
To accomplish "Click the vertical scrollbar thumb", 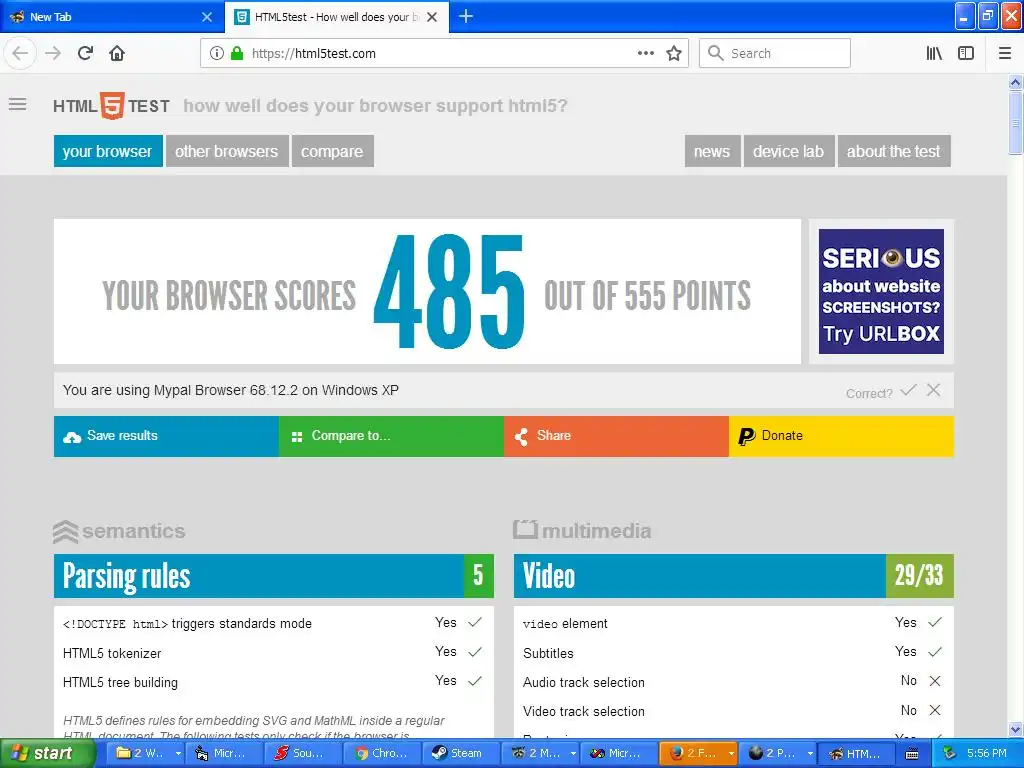I will pos(1015,123).
